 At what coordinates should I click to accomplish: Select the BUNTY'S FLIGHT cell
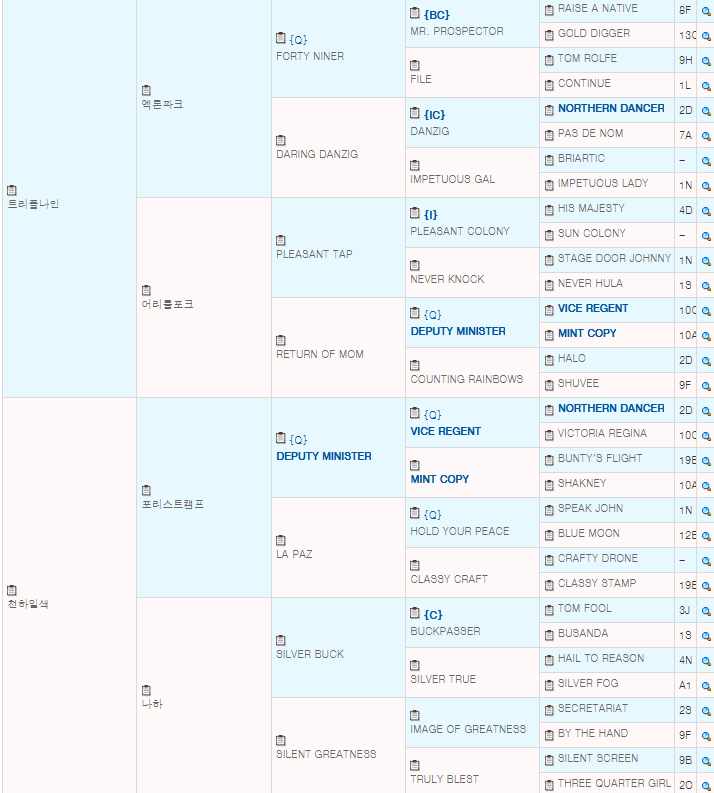tap(607, 460)
